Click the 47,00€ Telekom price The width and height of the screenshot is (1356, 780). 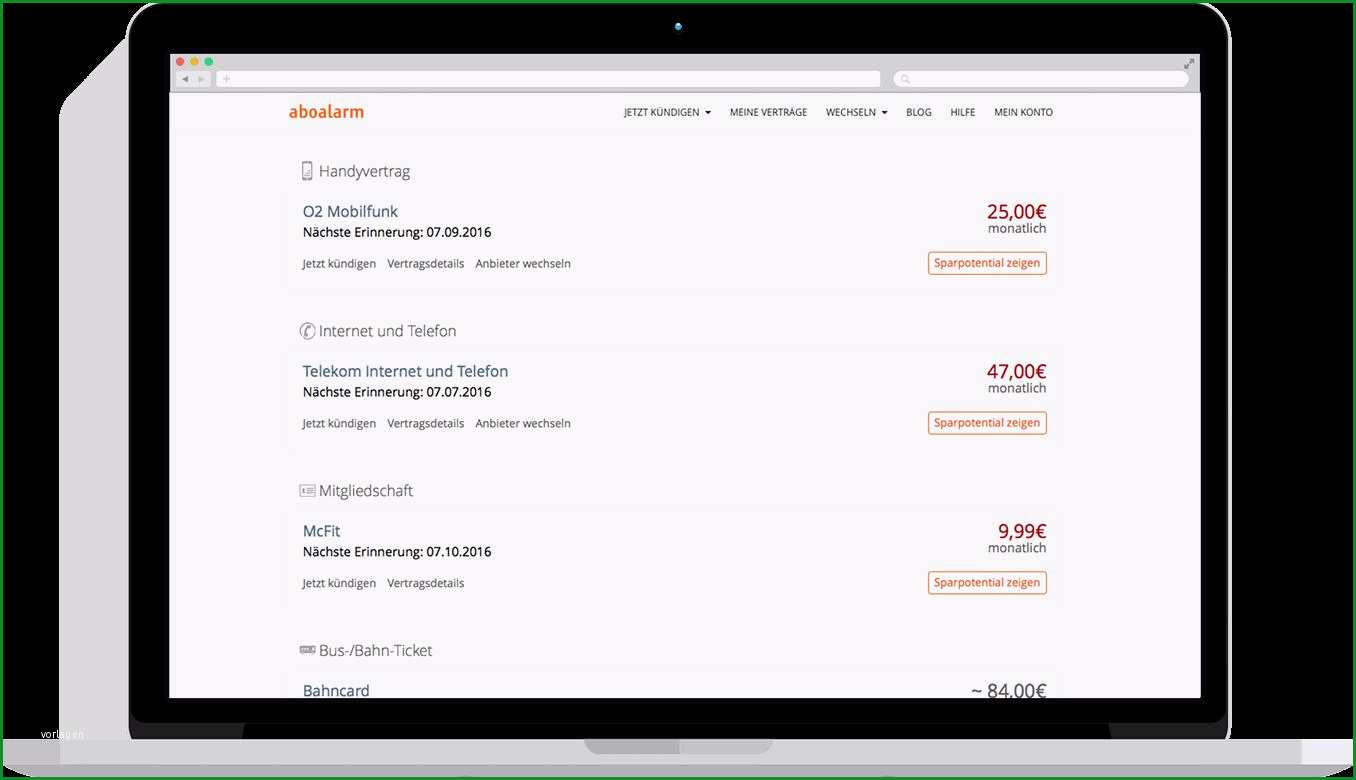[1016, 371]
